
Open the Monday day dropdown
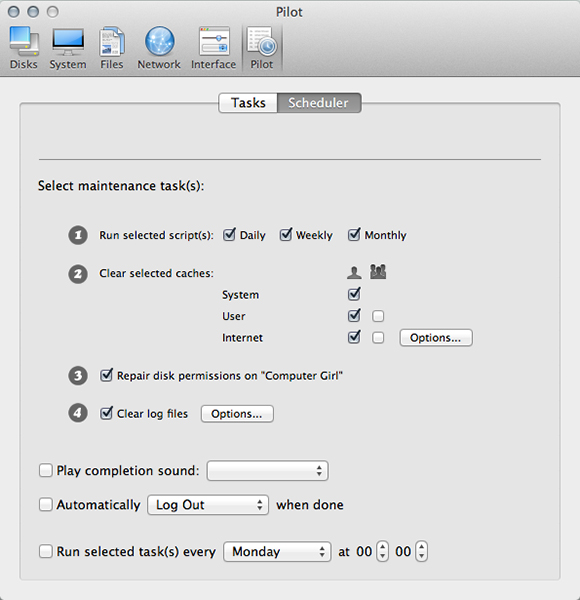pos(277,551)
